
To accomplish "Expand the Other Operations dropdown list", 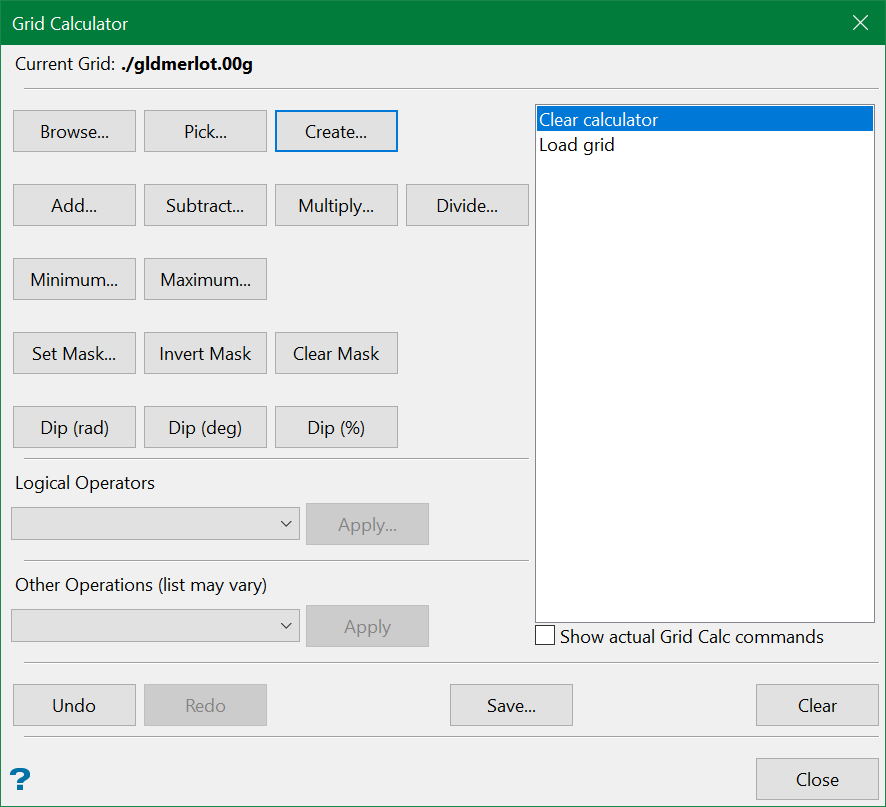I will pyautogui.click(x=155, y=626).
